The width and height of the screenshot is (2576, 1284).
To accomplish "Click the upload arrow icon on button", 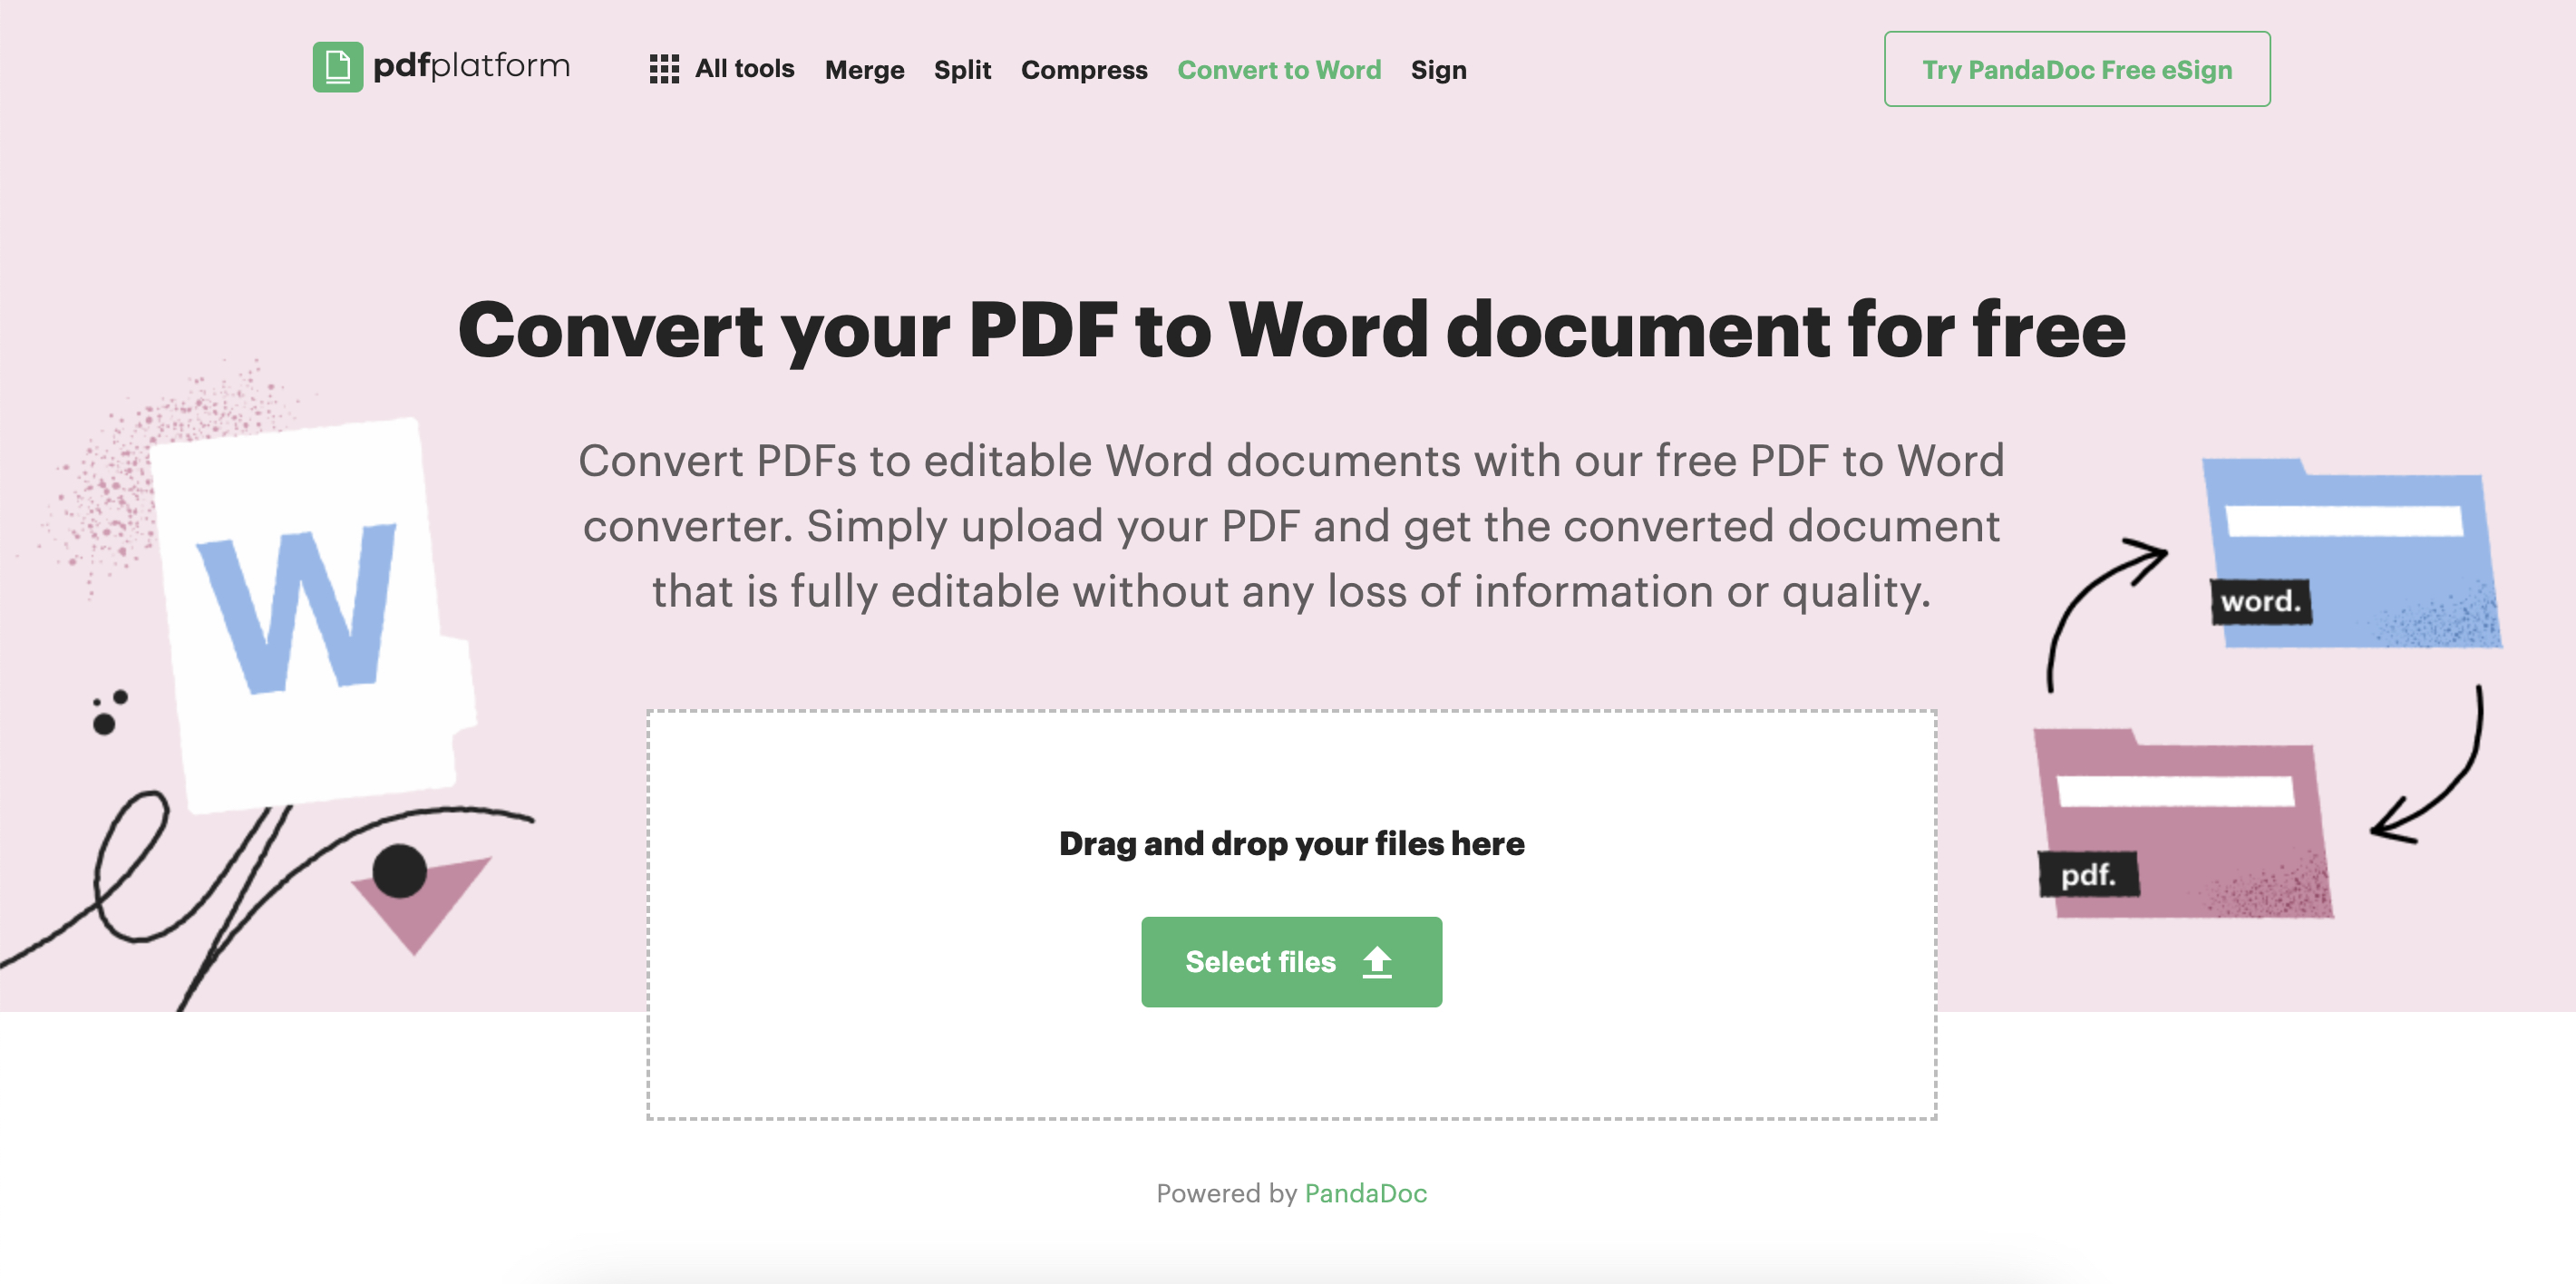I will (1382, 960).
